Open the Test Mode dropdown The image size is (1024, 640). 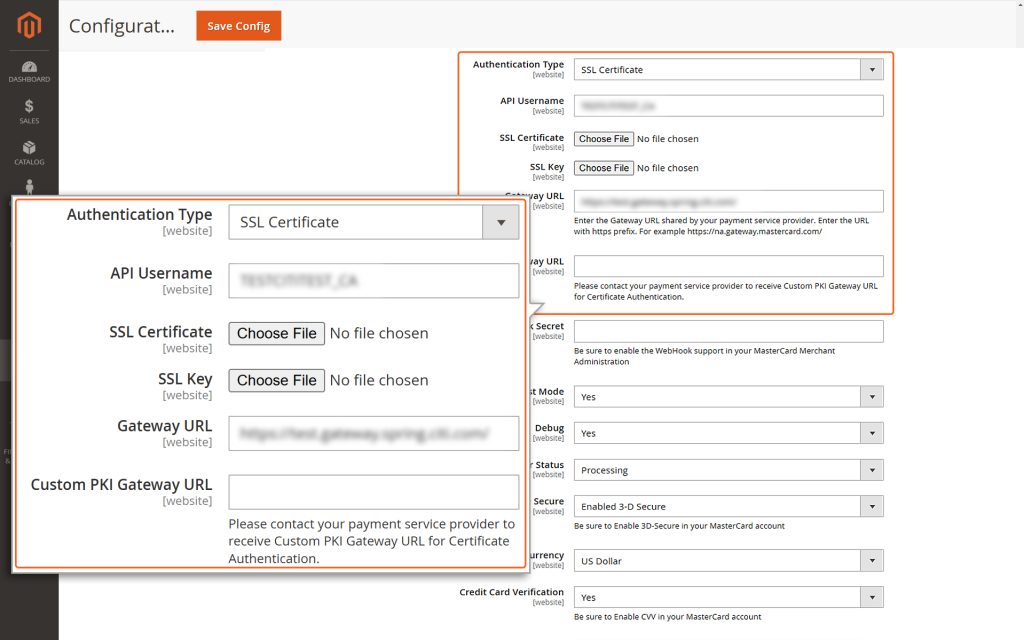click(728, 396)
